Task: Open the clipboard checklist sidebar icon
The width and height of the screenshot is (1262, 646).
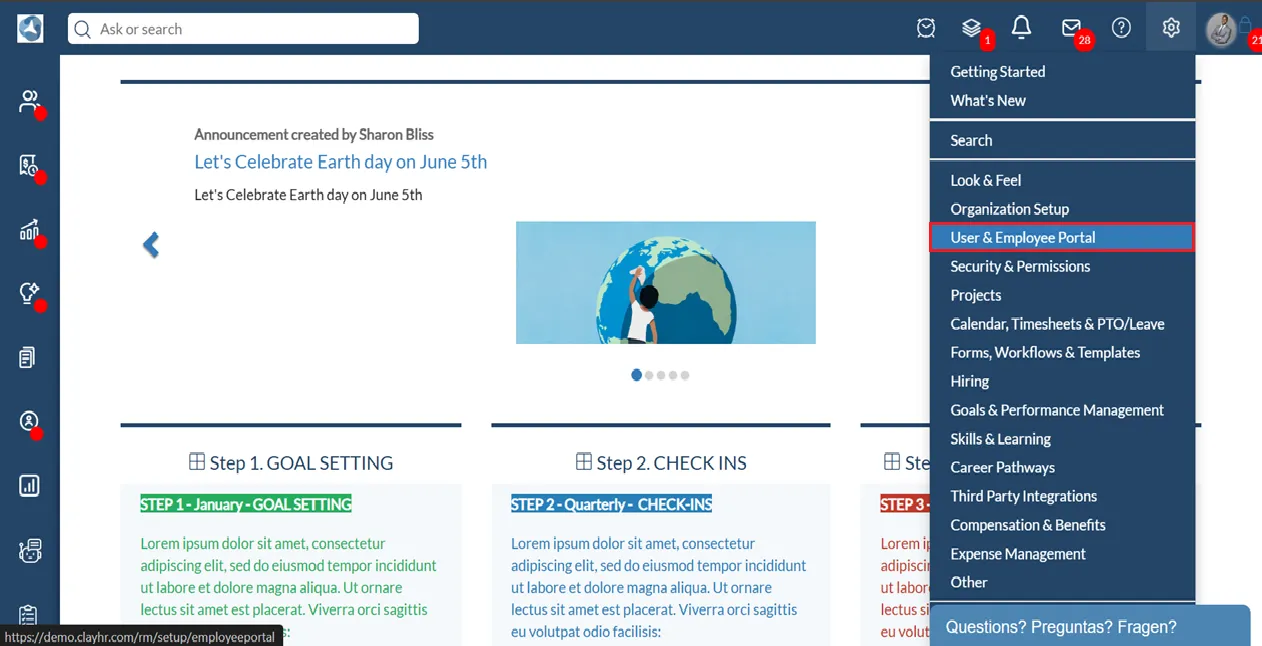Action: pos(28,614)
